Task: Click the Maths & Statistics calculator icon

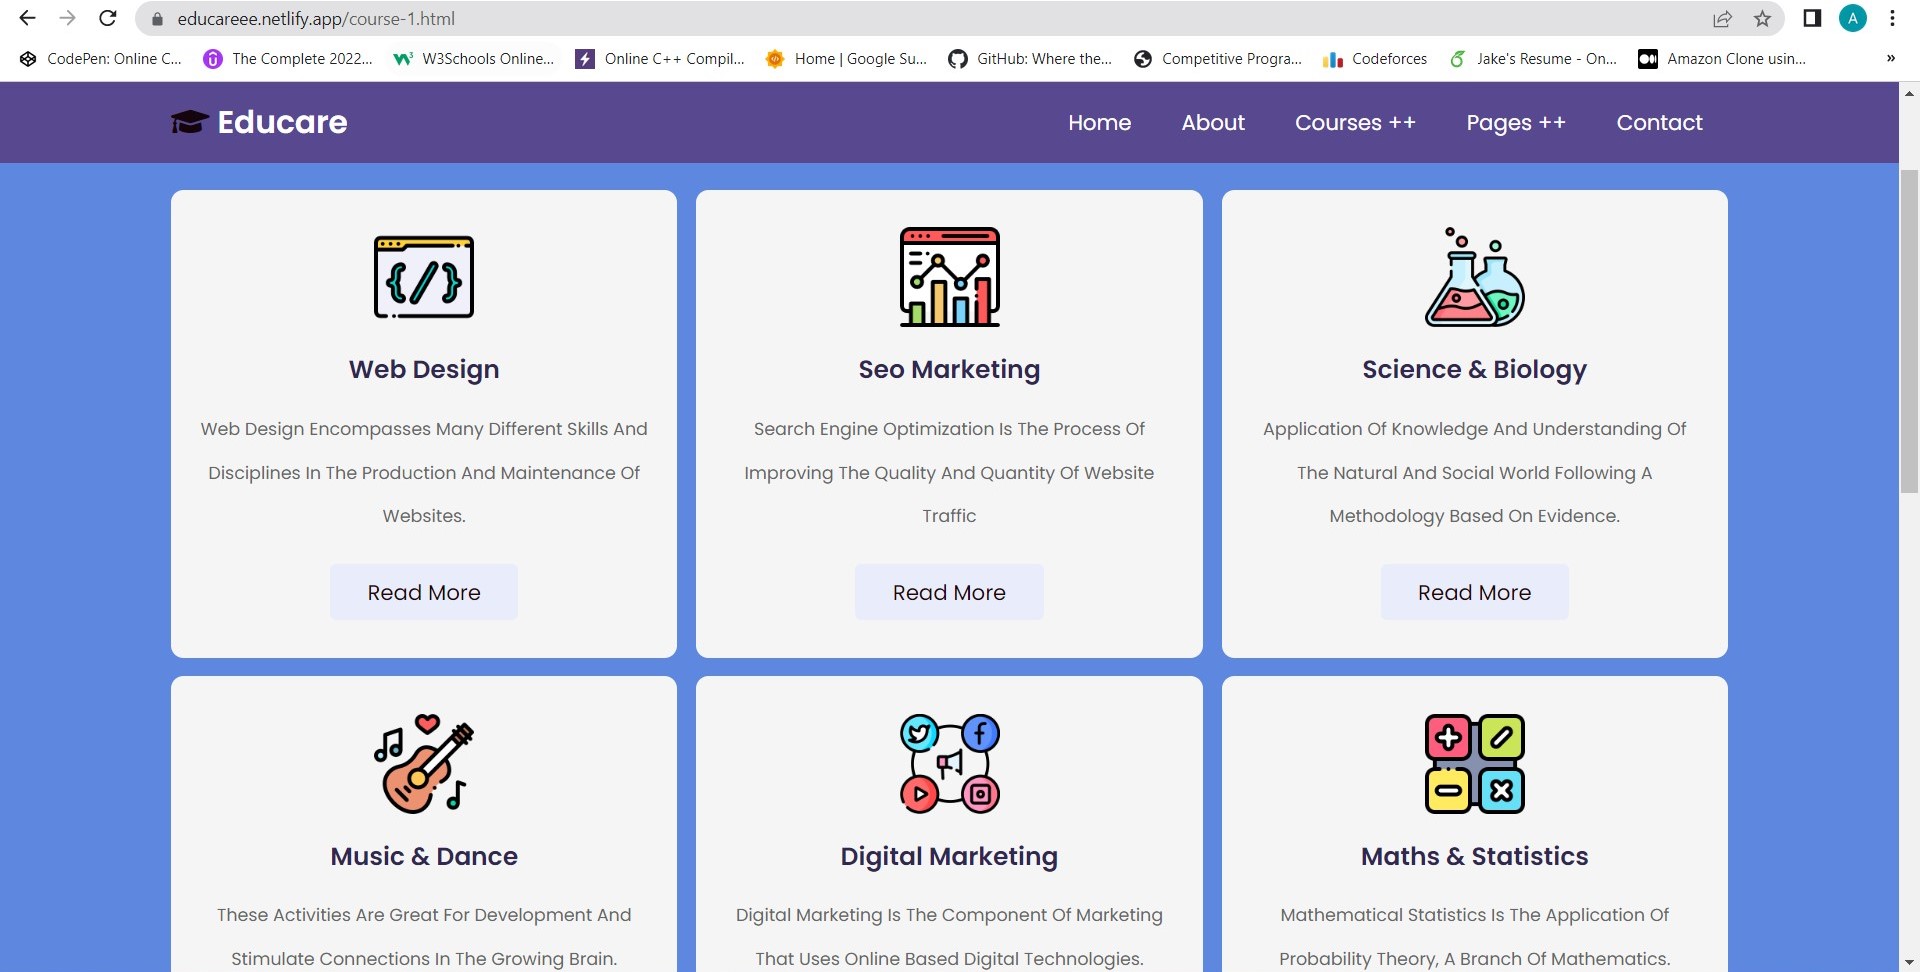Action: pos(1473,763)
